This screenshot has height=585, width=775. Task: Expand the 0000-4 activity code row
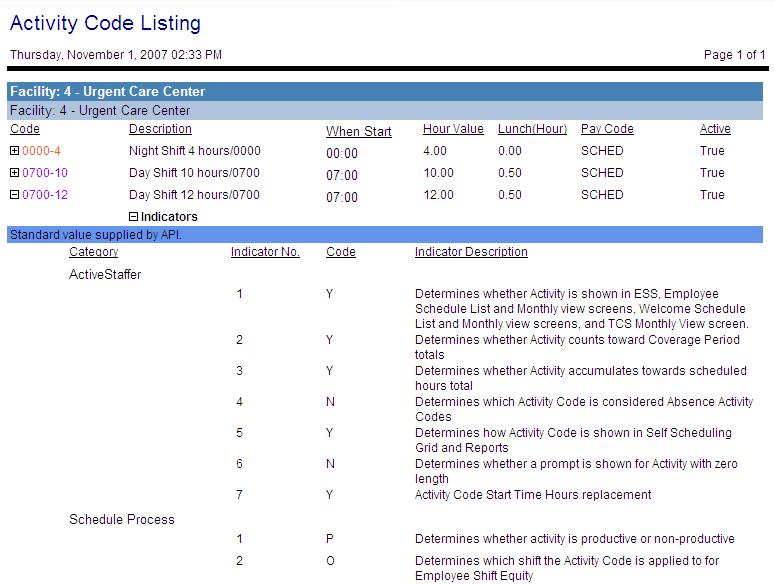pyautogui.click(x=15, y=152)
